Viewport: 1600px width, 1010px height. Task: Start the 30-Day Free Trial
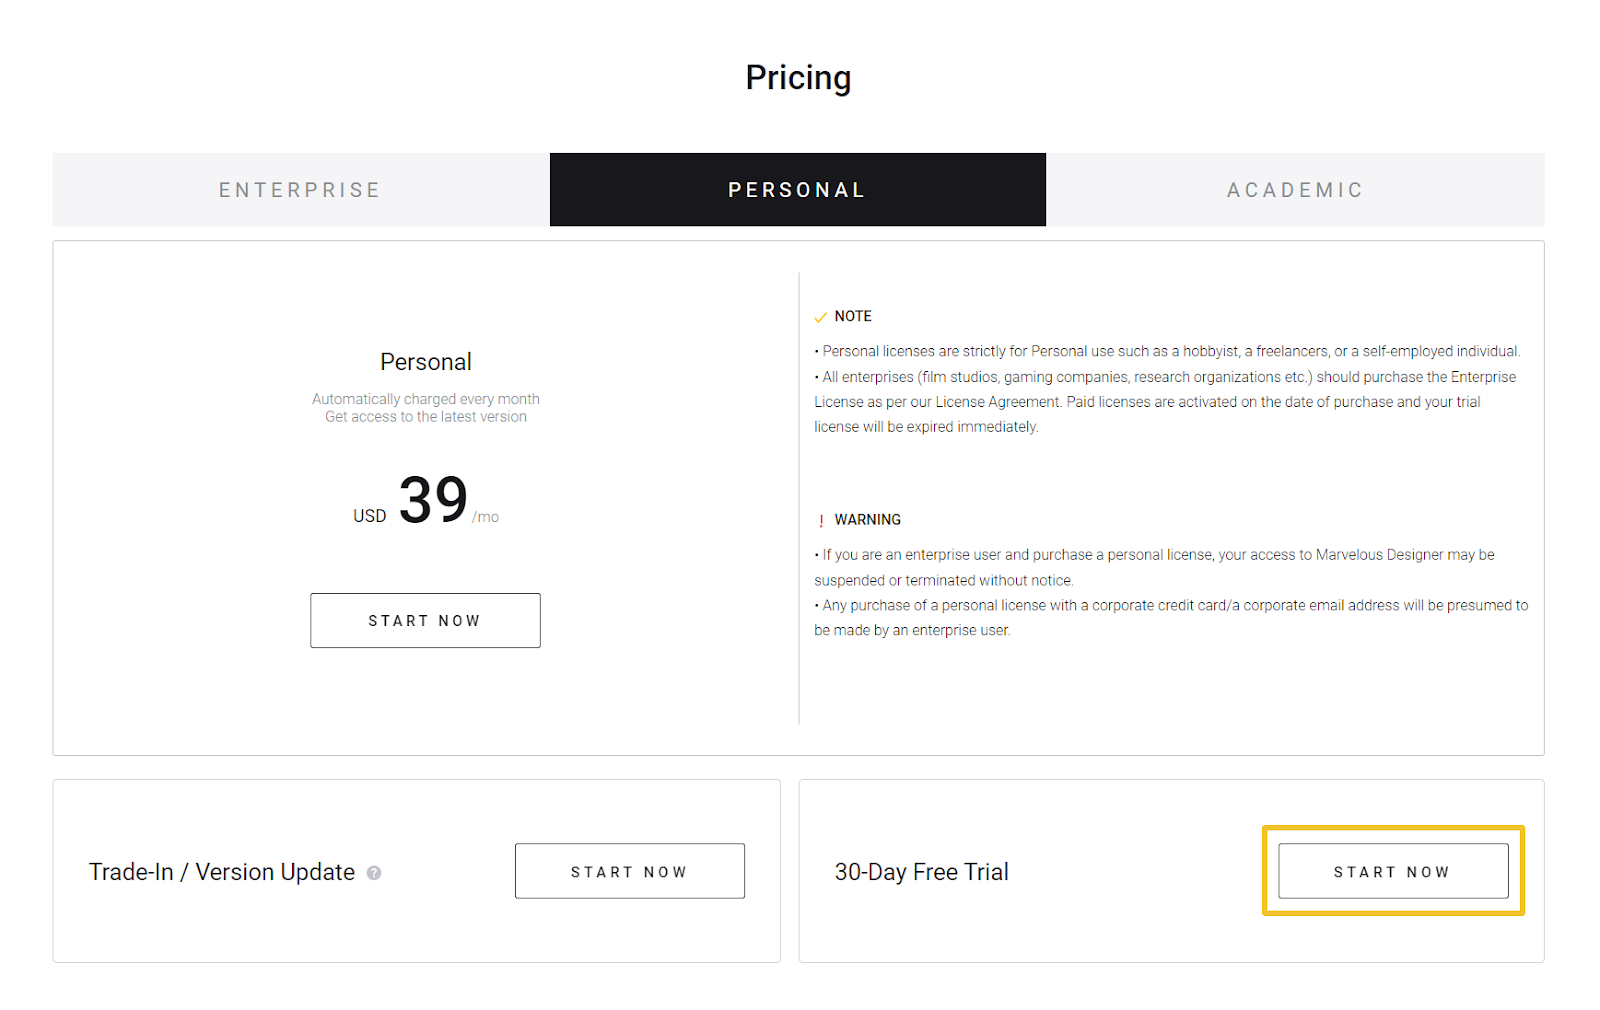[x=1392, y=871]
